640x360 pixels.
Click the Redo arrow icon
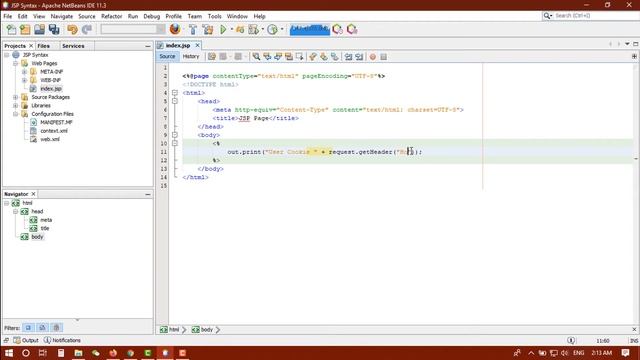coord(87,29)
